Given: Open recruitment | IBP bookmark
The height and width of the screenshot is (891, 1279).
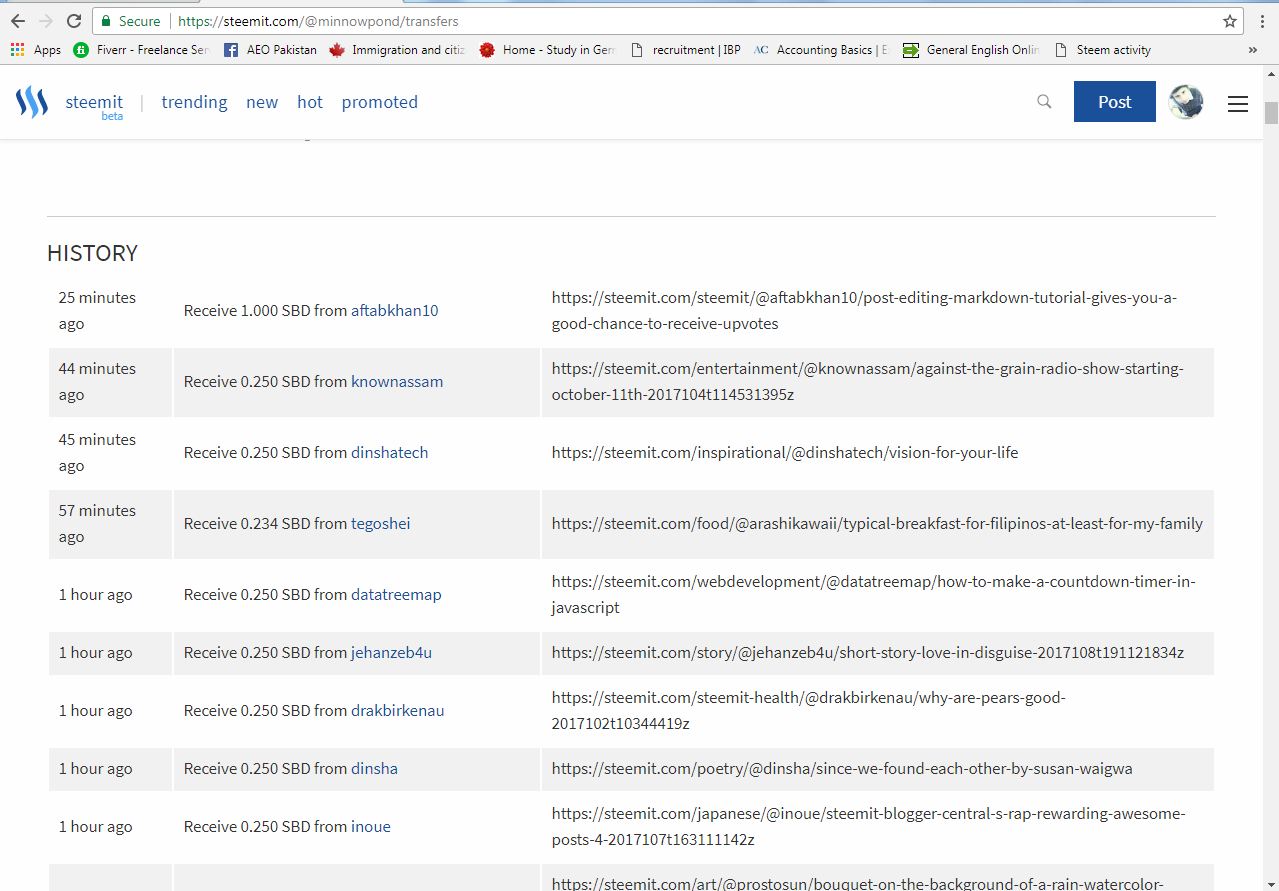Looking at the screenshot, I should (686, 50).
